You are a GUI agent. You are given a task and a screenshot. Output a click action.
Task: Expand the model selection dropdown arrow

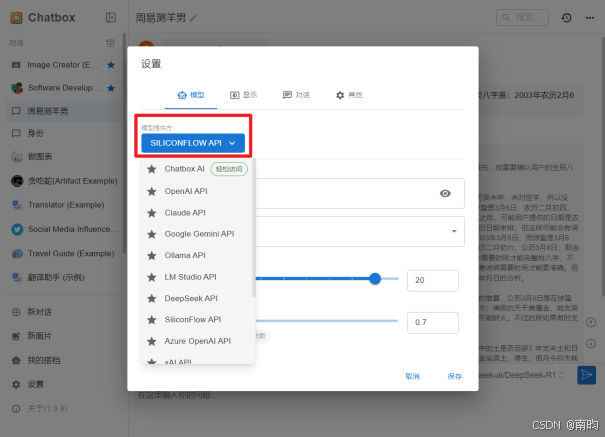(x=454, y=231)
